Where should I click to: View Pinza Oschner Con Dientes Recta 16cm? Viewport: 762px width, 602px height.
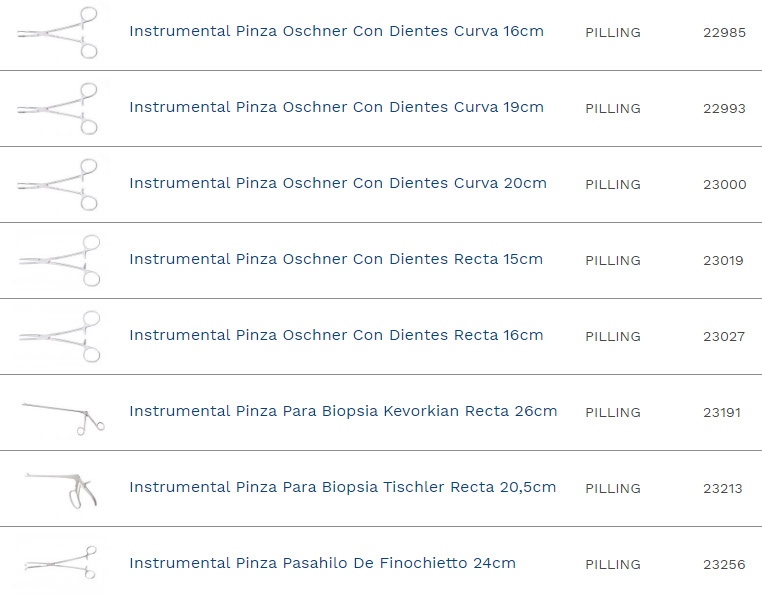coord(336,335)
